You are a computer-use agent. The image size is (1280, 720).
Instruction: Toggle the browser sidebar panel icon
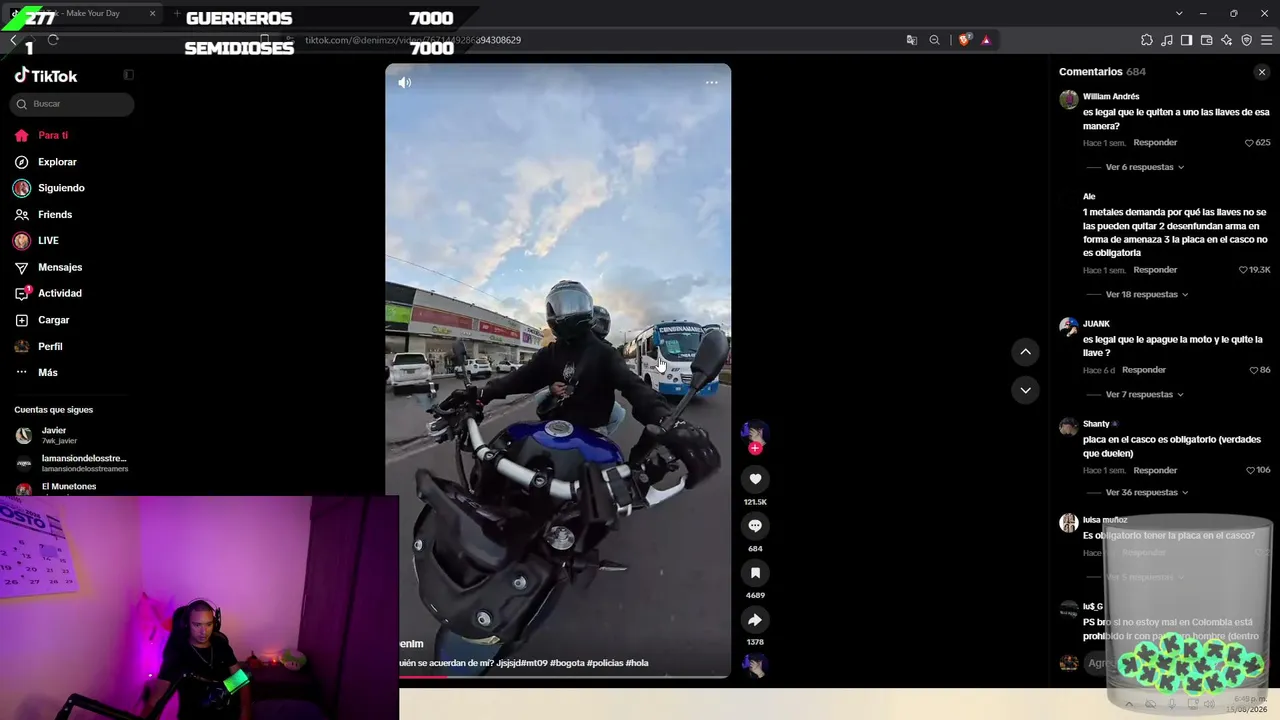coord(1186,40)
